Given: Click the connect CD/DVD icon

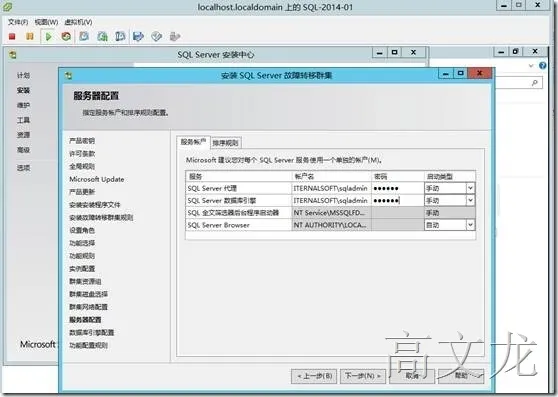Looking at the screenshot, I should click(x=157, y=36).
